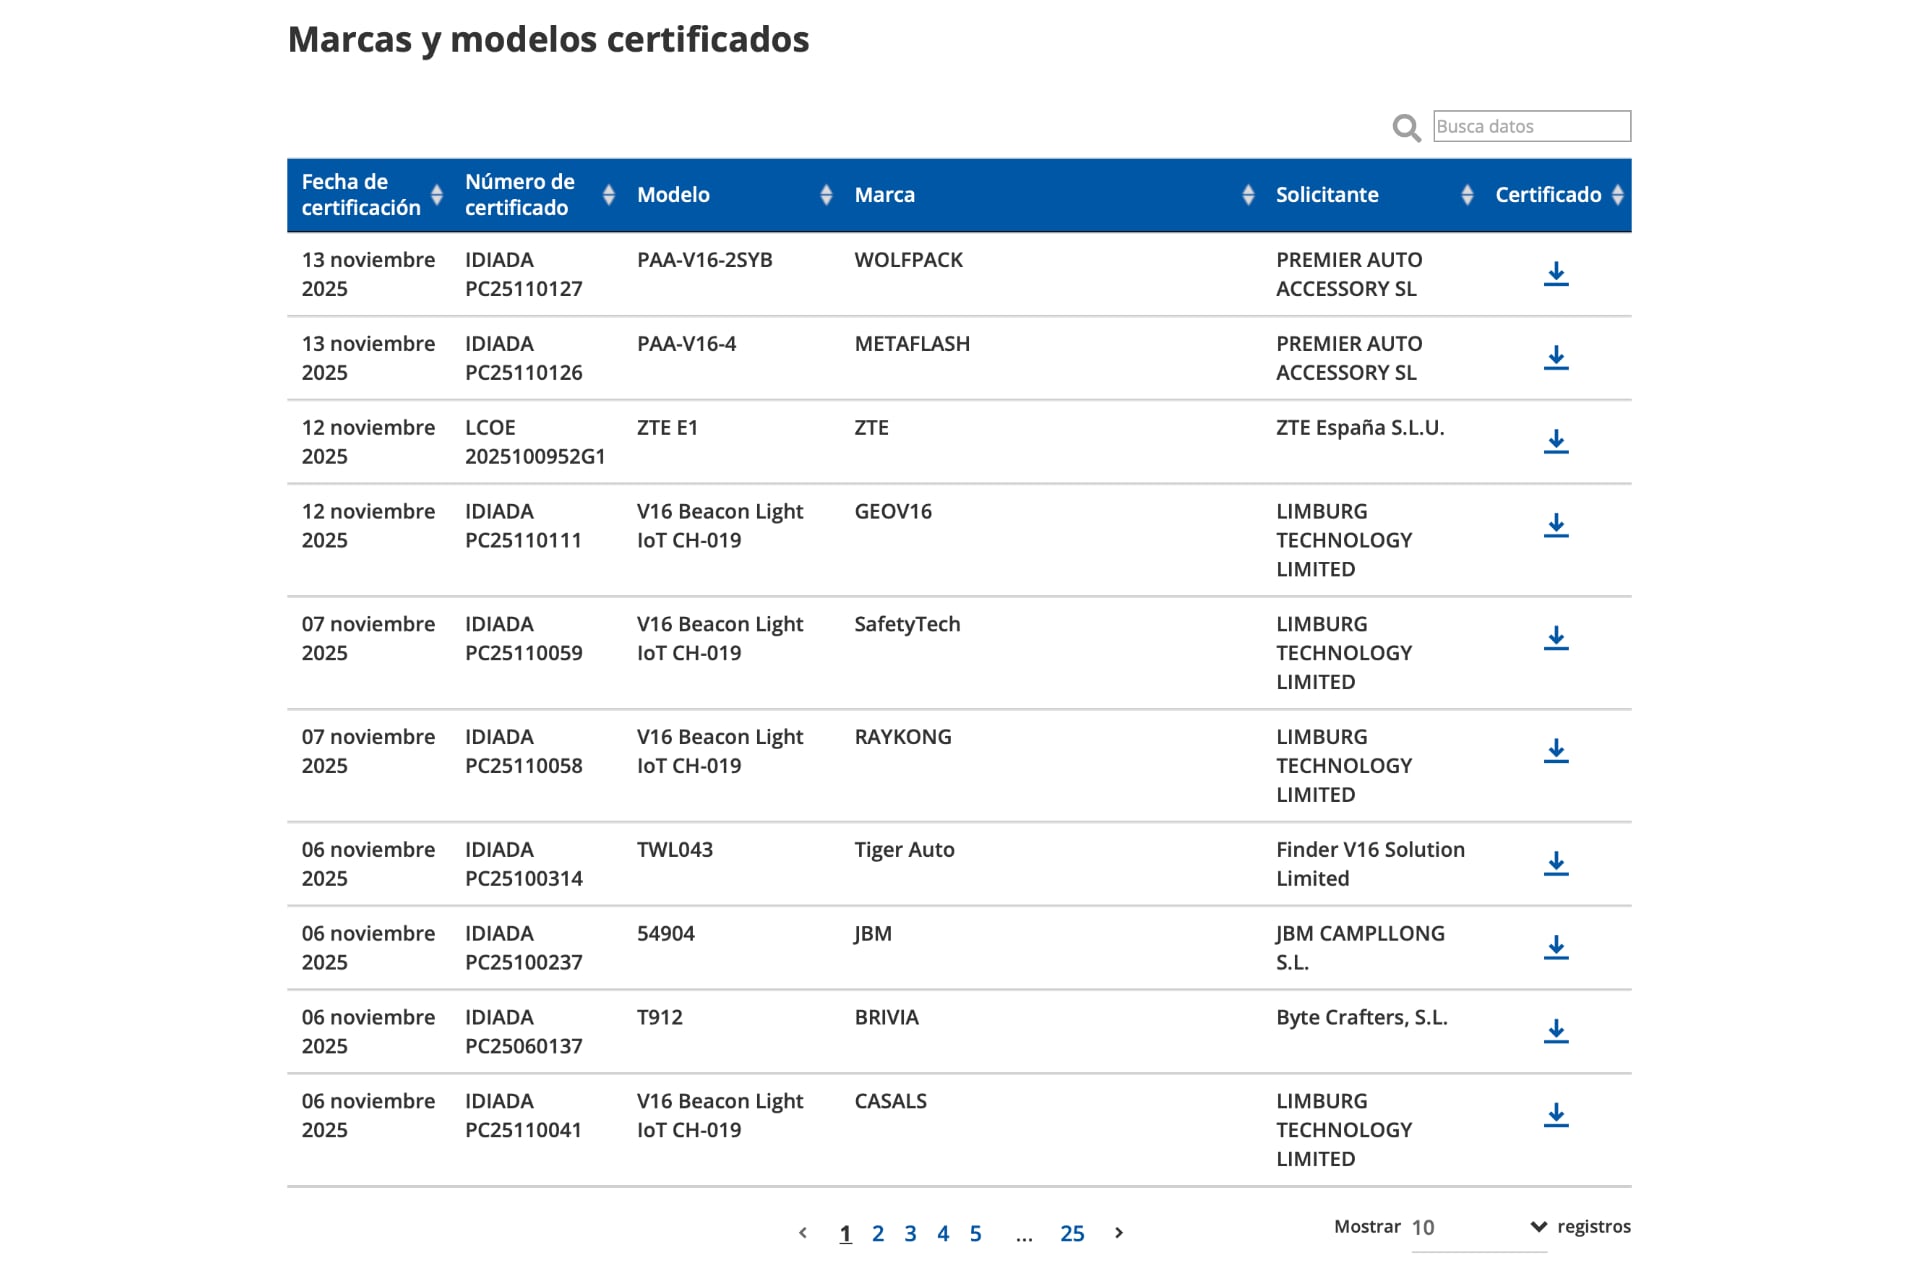Viewport: 1920px width, 1280px height.
Task: Toggle sorting on Solicitante column
Action: click(x=1467, y=195)
